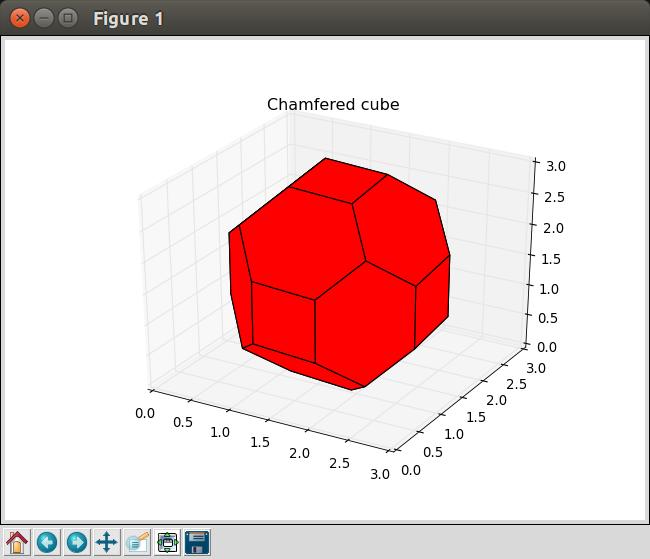Open Configure subplots dialog

pyautogui.click(x=167, y=542)
